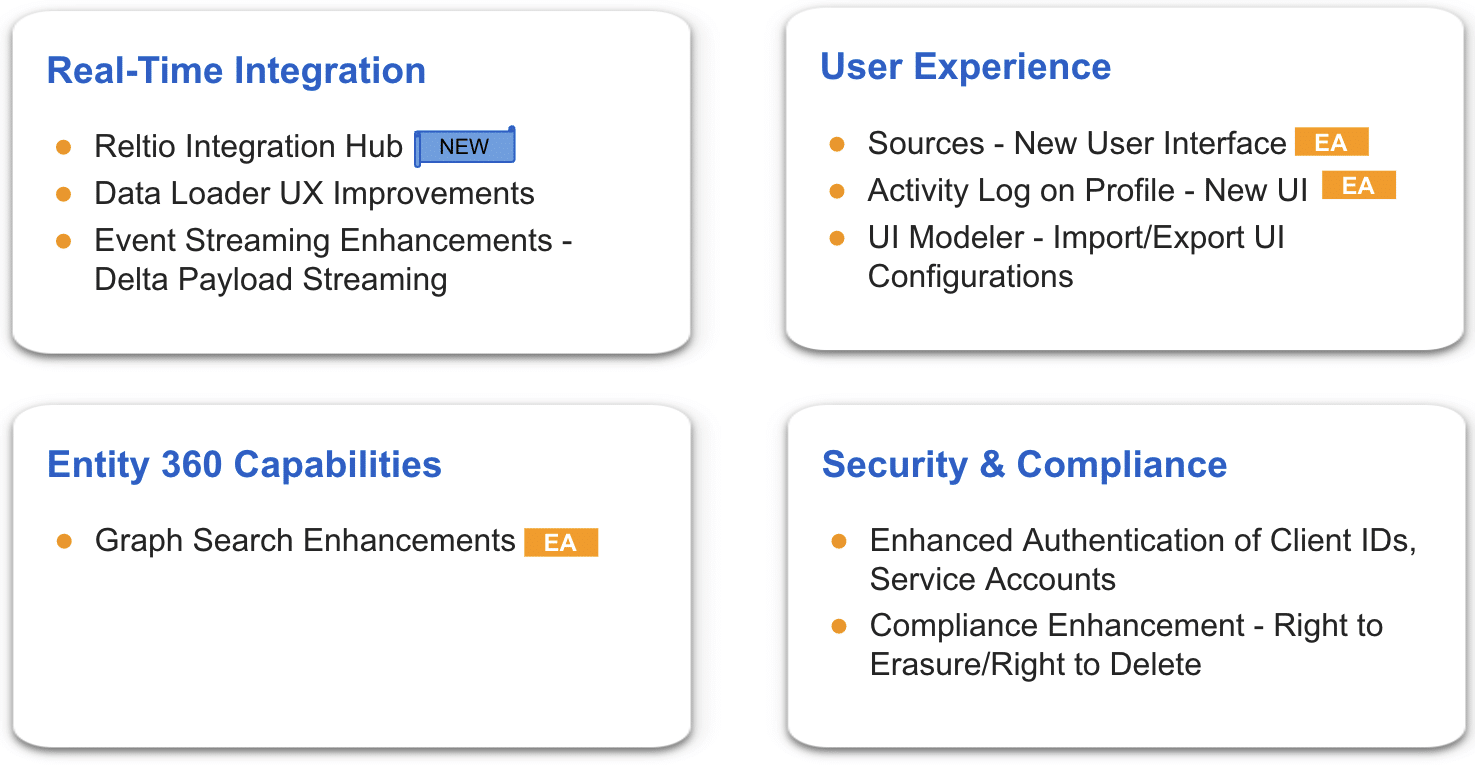The height and width of the screenshot is (765, 1475).
Task: Select the User Experience heading
Action: [x=965, y=67]
